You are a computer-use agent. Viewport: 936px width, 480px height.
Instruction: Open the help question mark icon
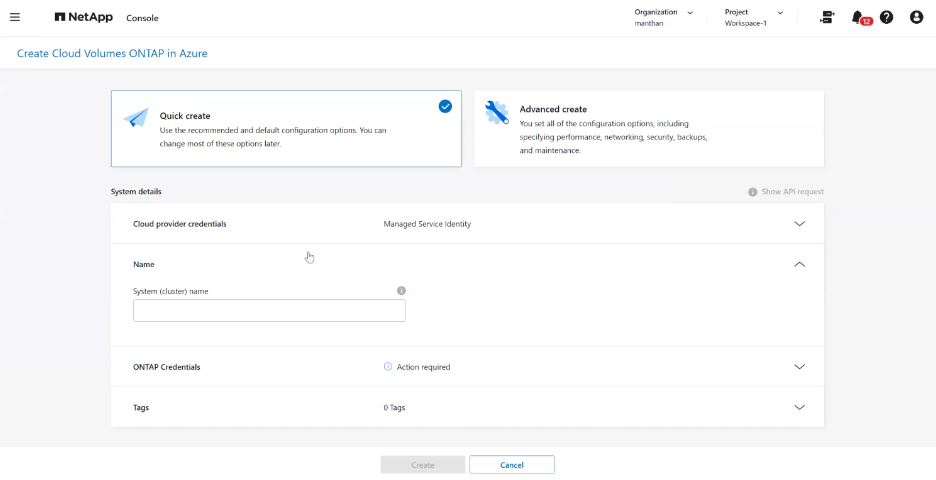coord(886,17)
